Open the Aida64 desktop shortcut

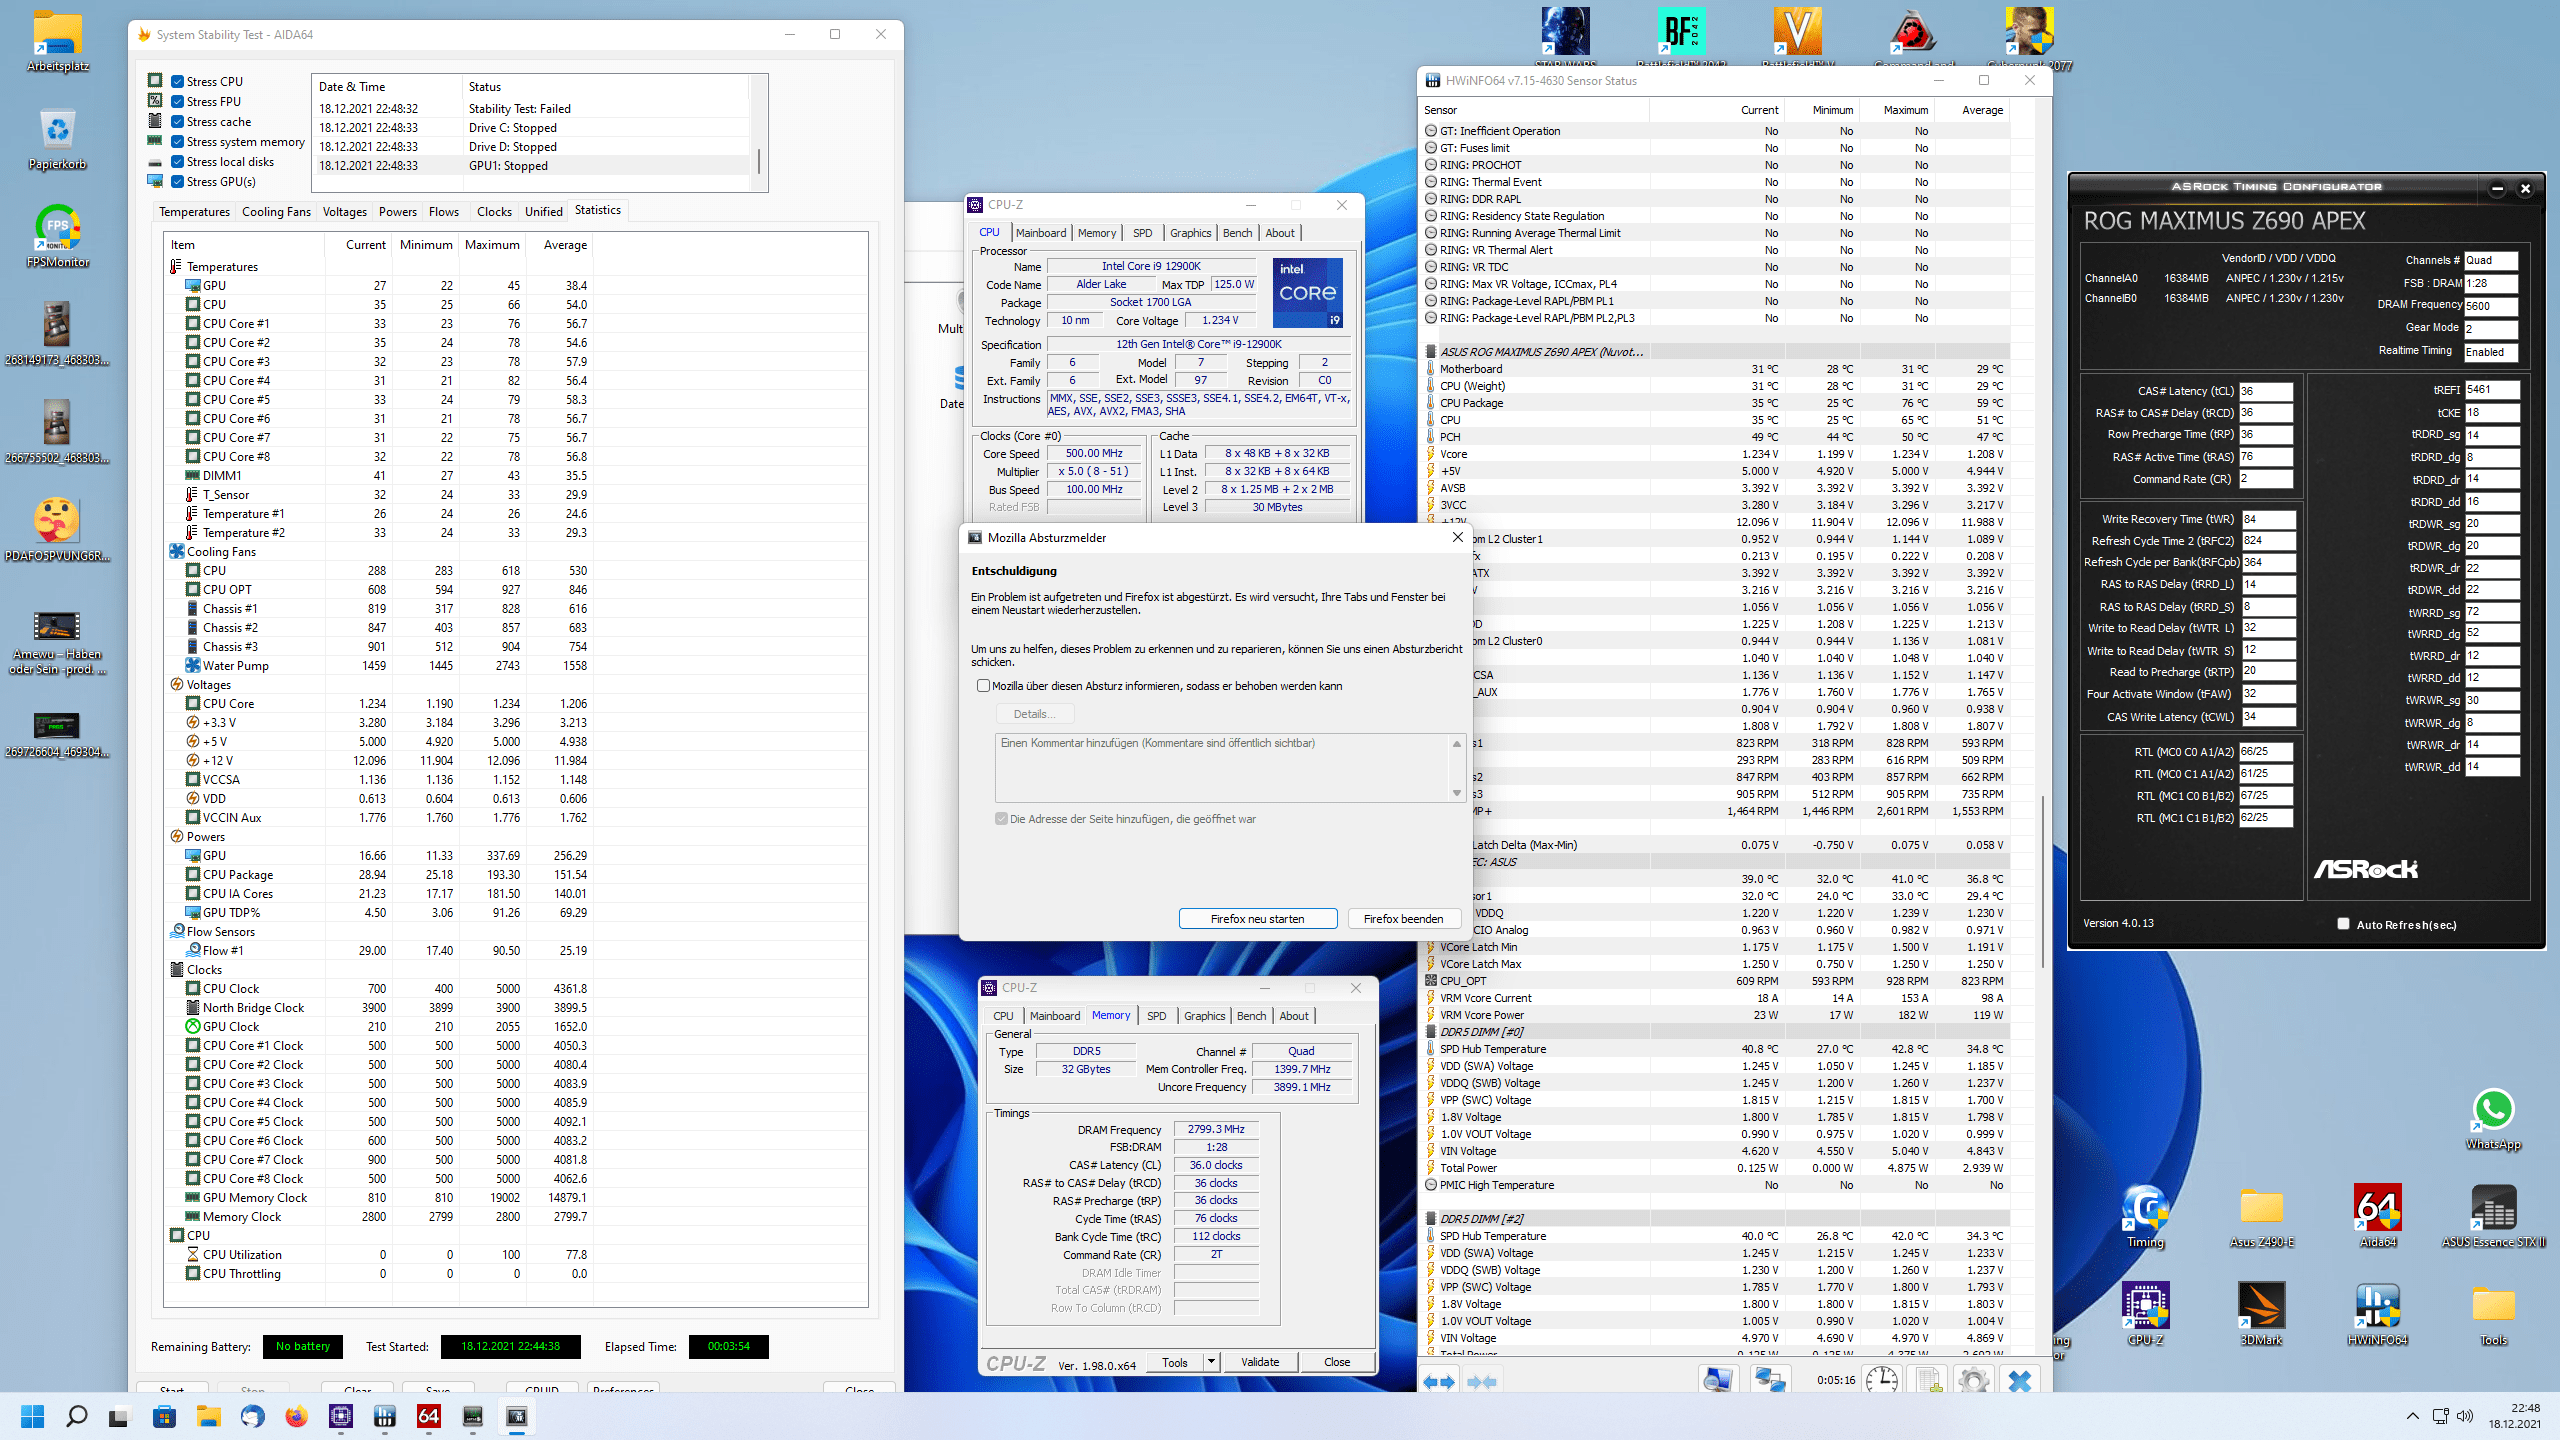[2377, 1215]
